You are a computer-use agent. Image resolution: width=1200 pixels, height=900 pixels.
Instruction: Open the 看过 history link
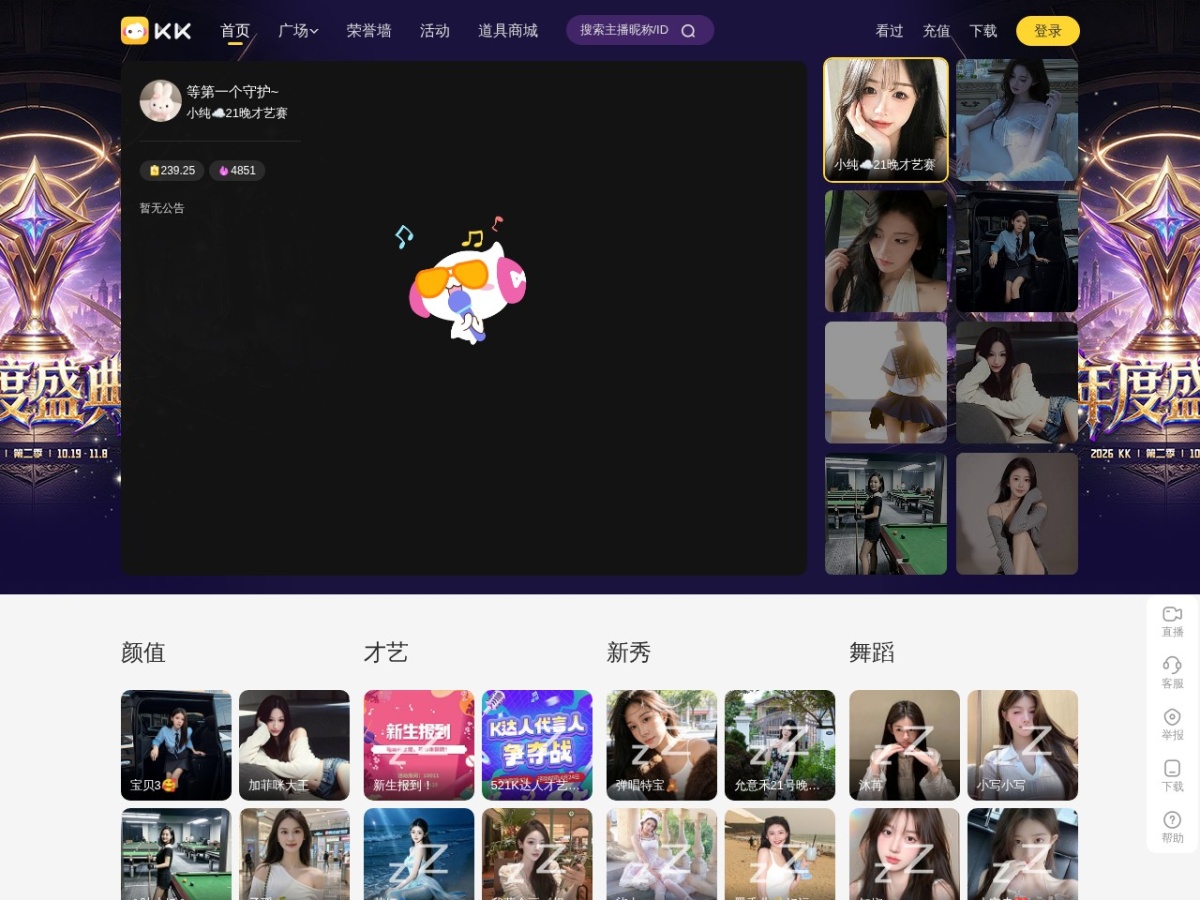(890, 31)
